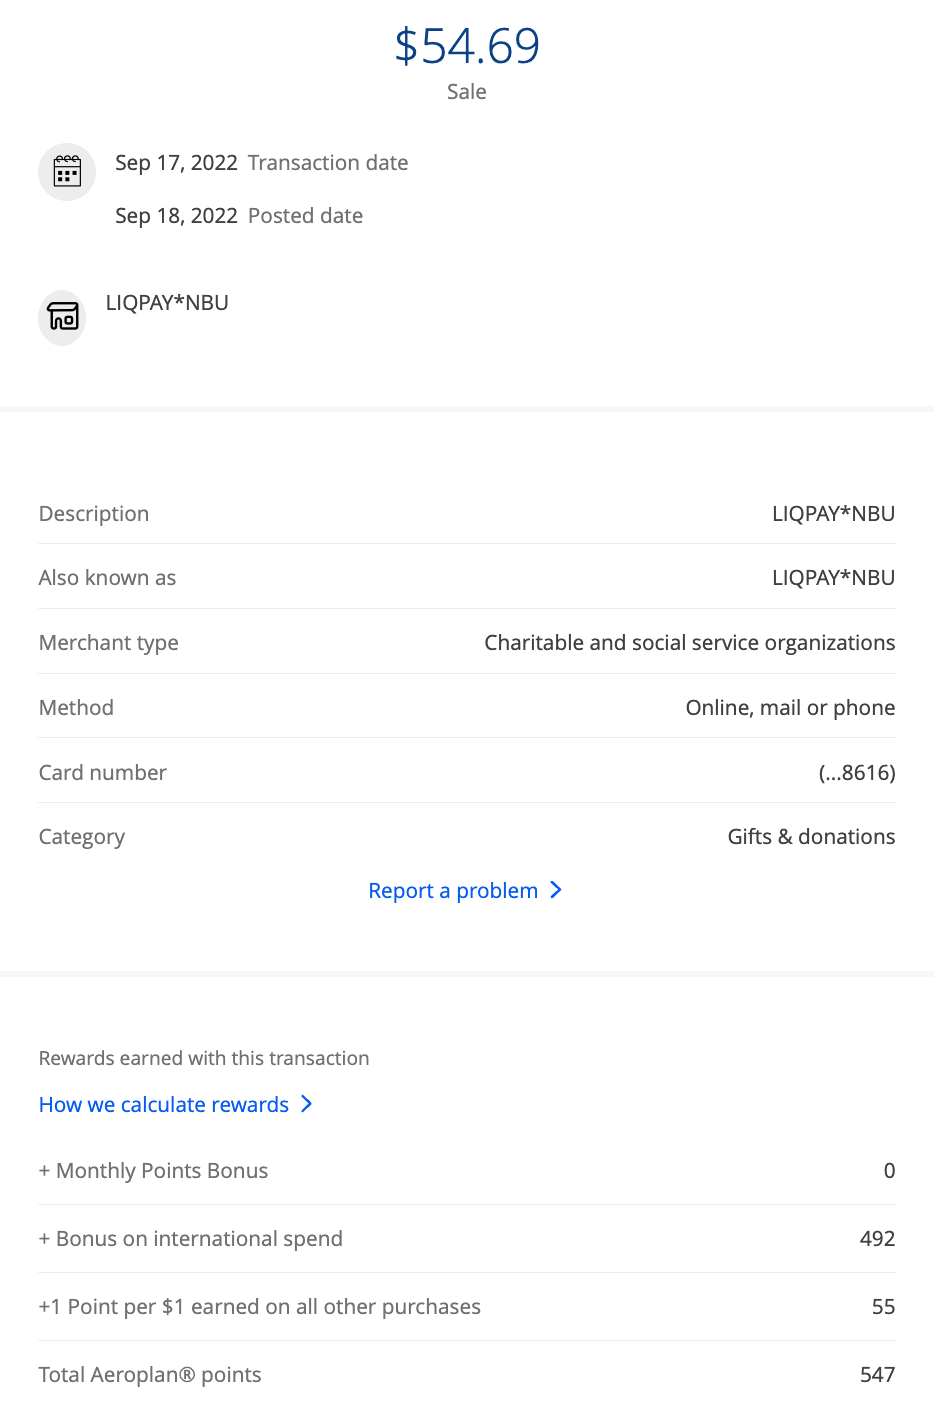Open the Report a problem link
This screenshot has height=1407, width=934.
click(453, 891)
